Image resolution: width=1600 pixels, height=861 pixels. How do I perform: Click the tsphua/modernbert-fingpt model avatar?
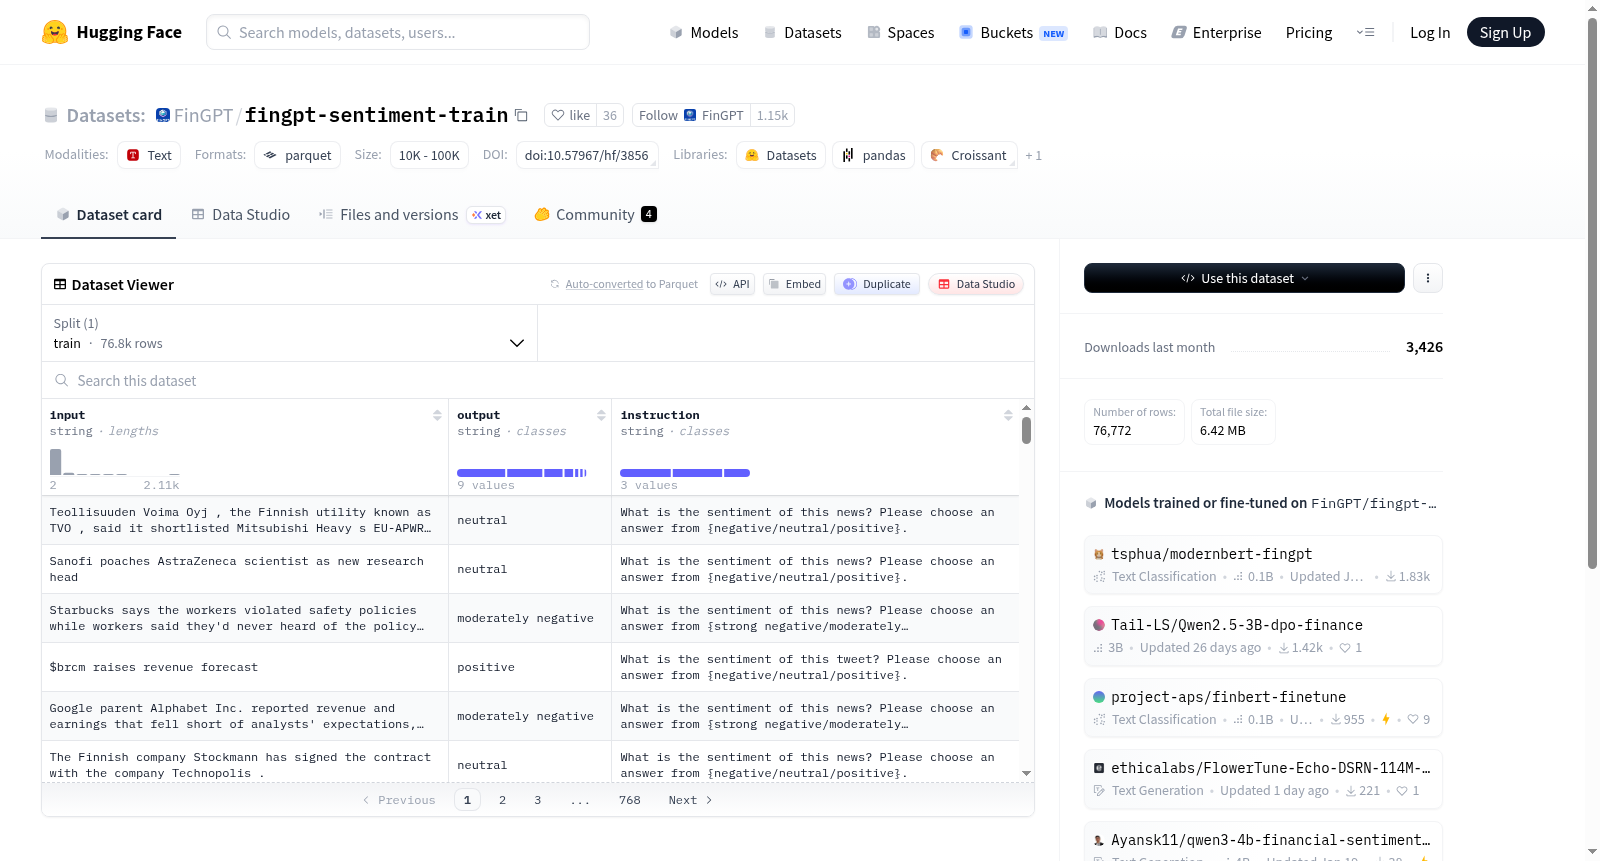[x=1099, y=554]
